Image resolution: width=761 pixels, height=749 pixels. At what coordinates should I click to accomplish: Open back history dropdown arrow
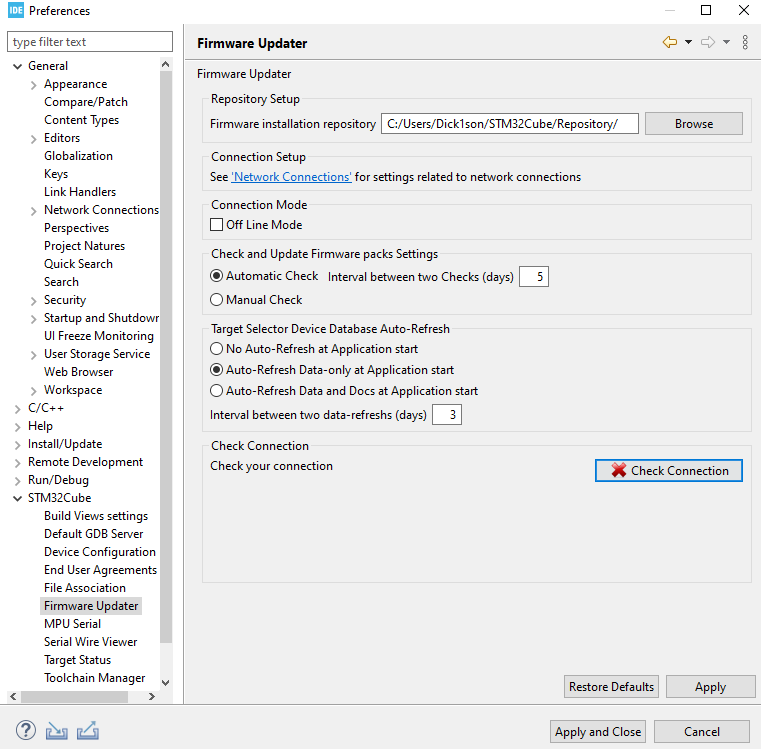pos(688,42)
